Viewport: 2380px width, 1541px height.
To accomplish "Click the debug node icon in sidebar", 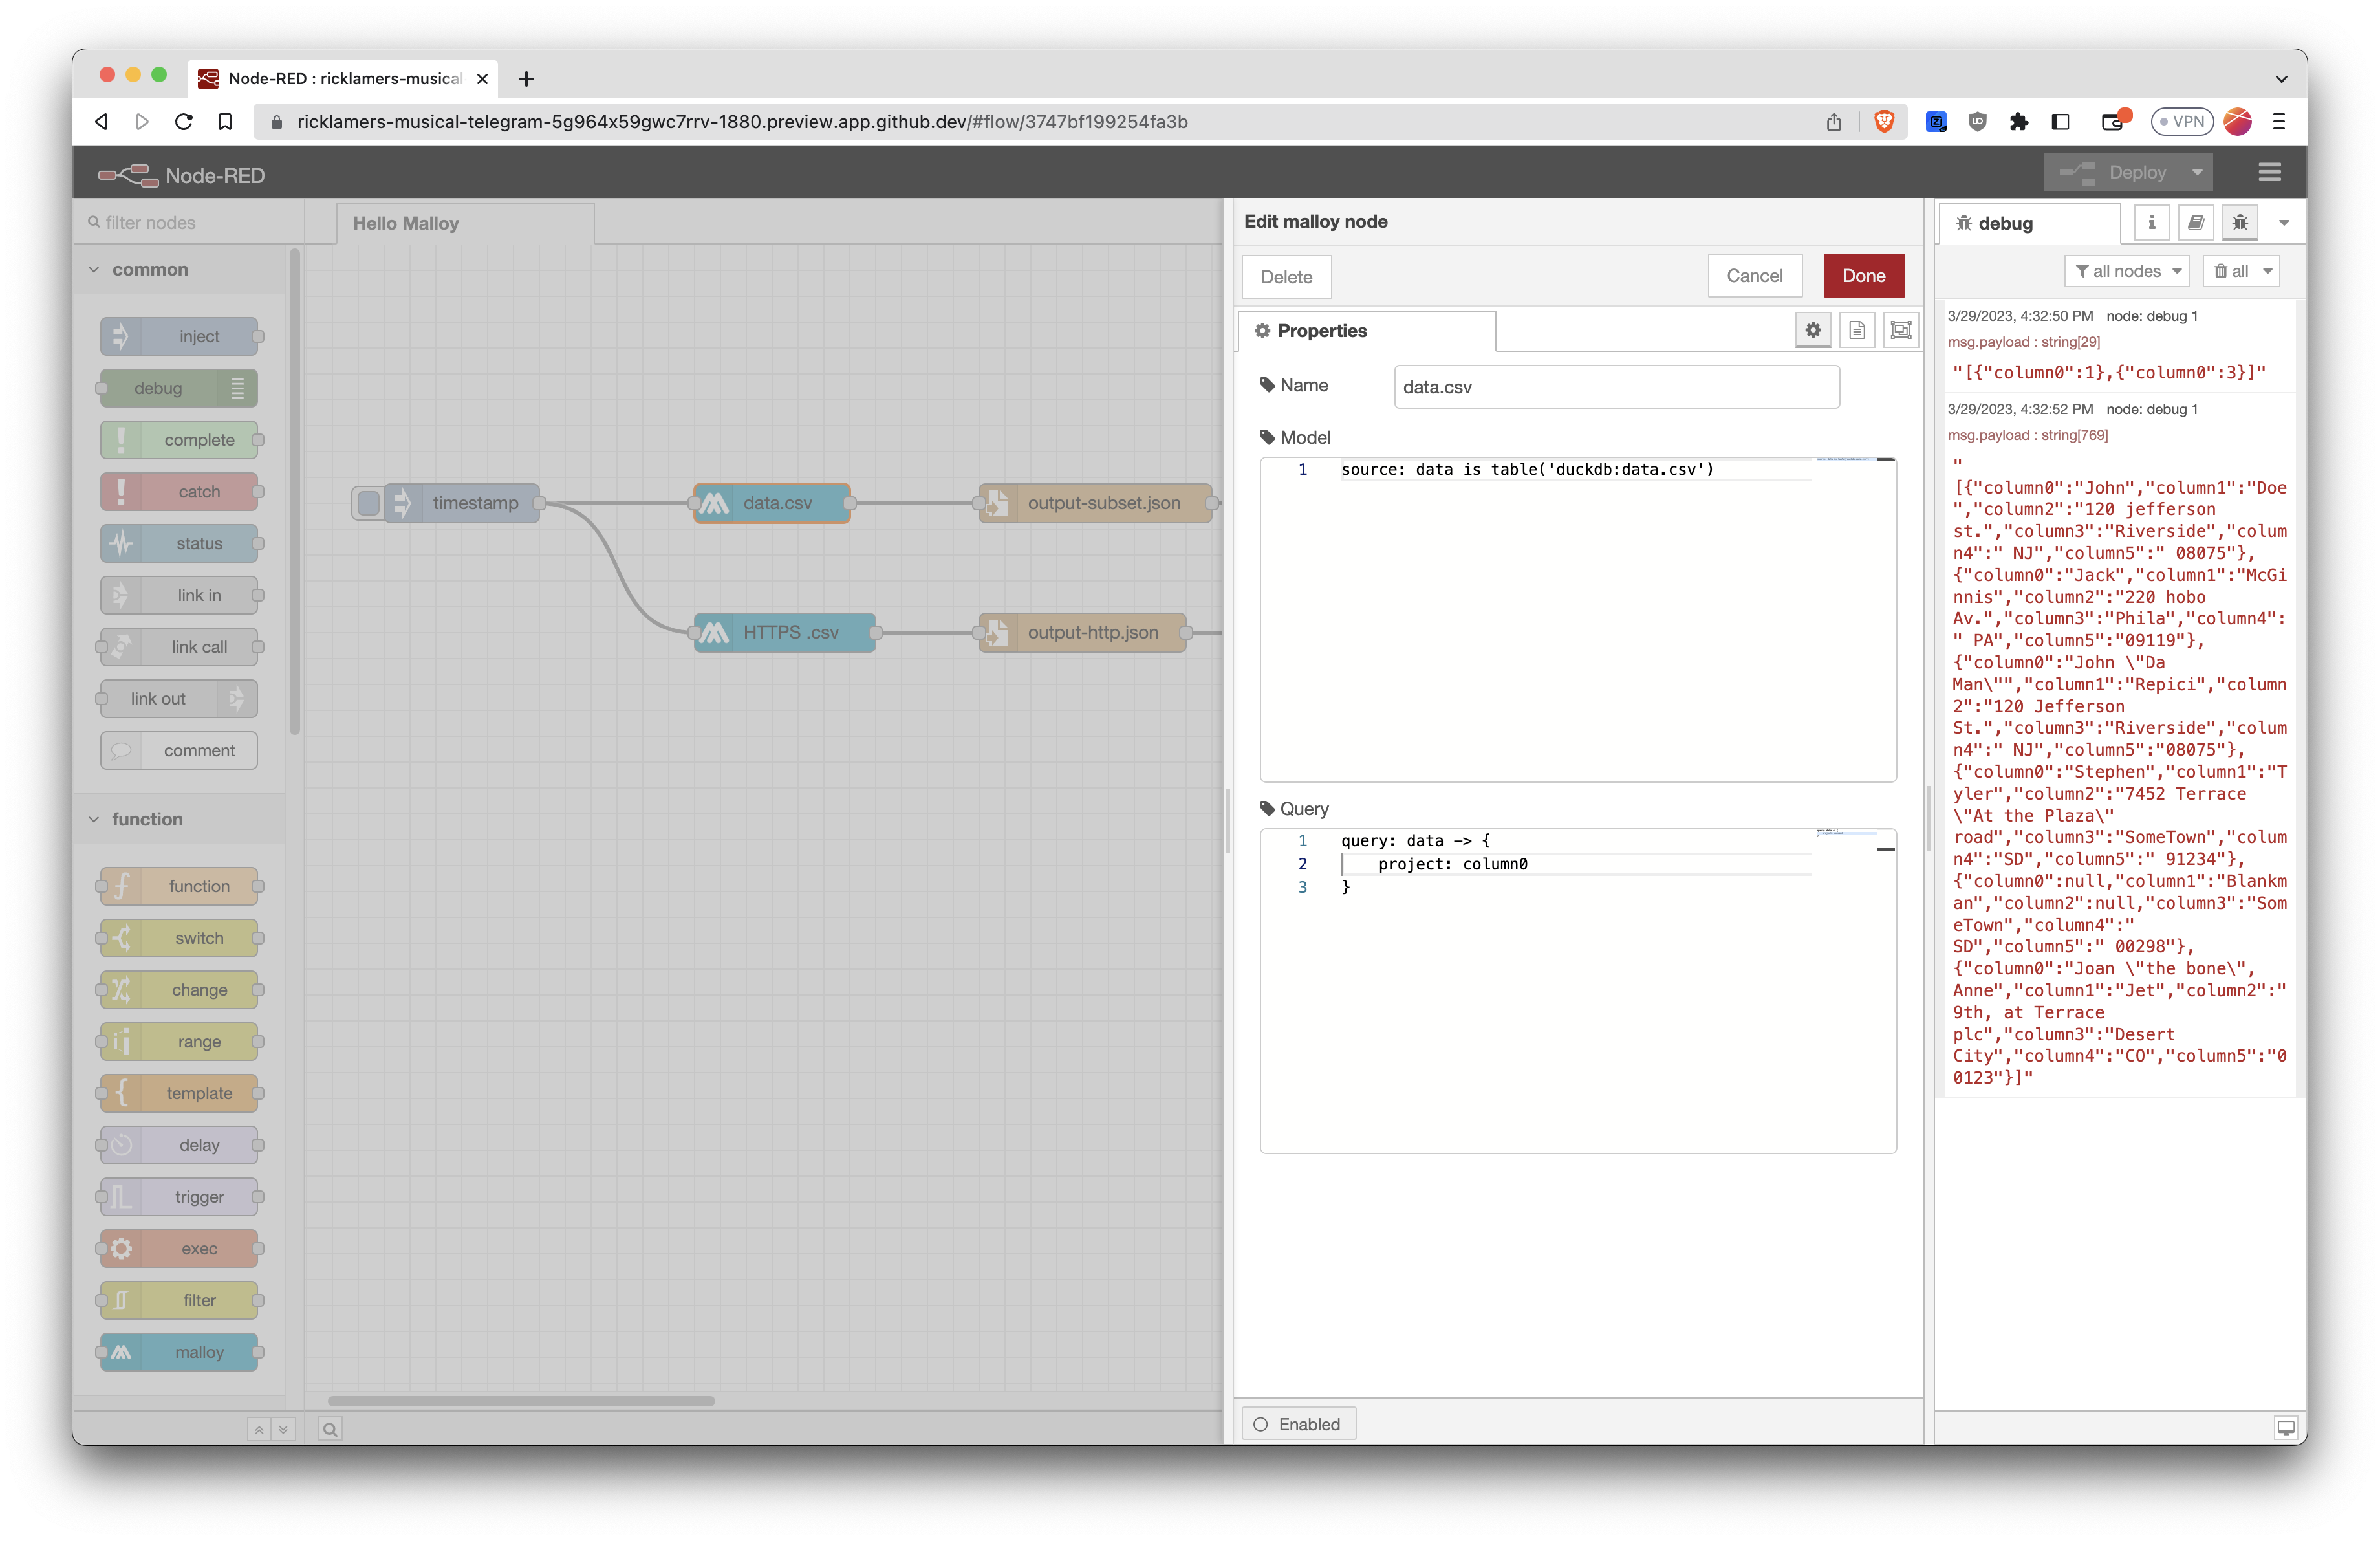I will pyautogui.click(x=2240, y=222).
